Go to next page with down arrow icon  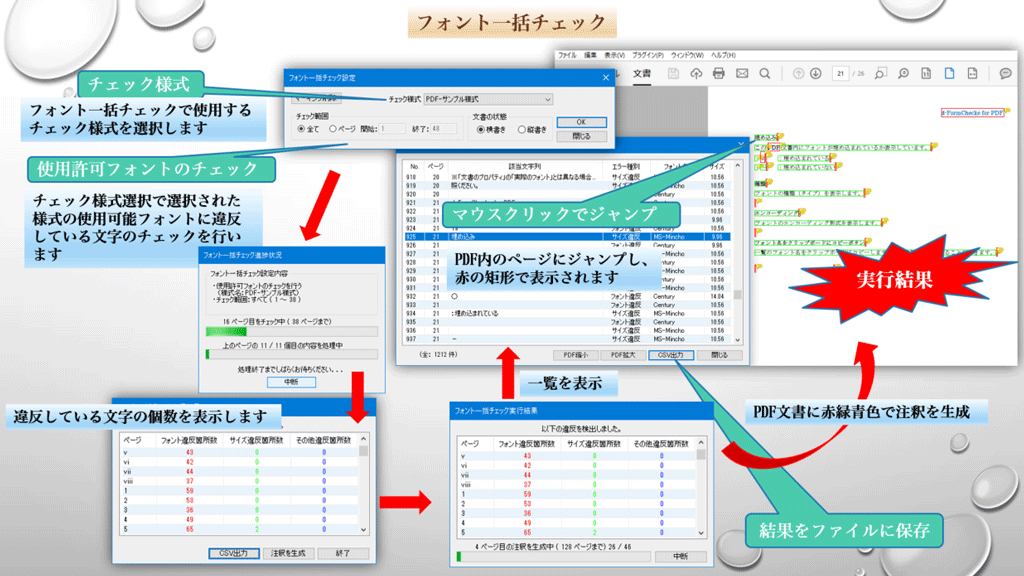pyautogui.click(x=816, y=74)
